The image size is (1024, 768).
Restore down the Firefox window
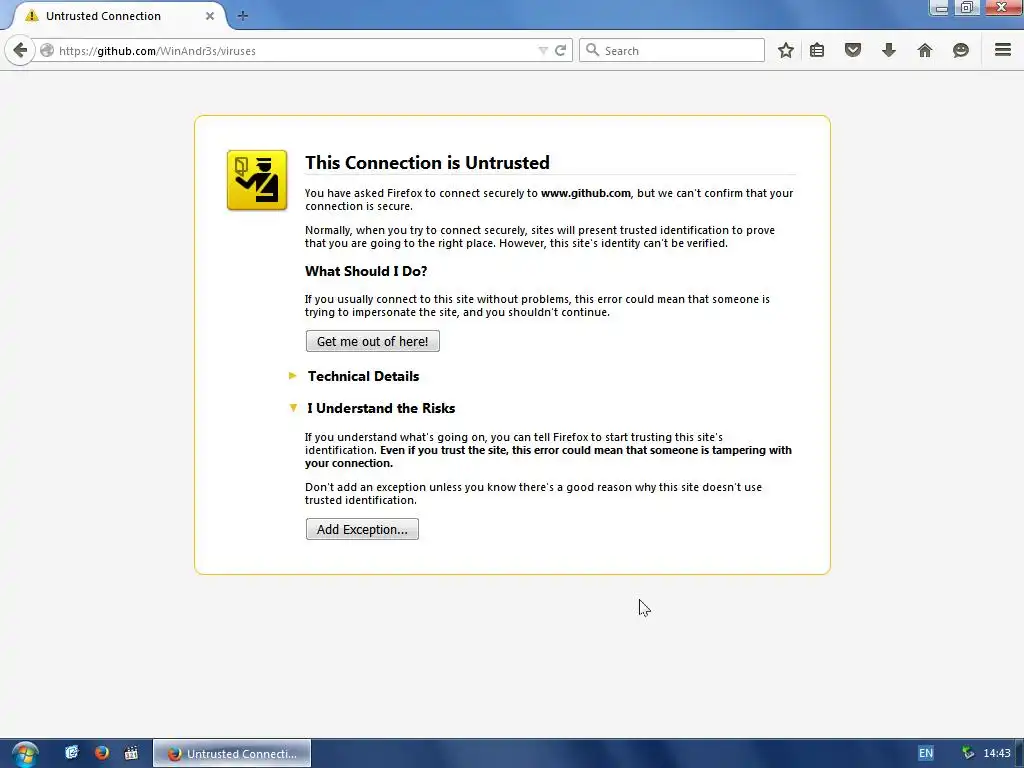click(967, 8)
